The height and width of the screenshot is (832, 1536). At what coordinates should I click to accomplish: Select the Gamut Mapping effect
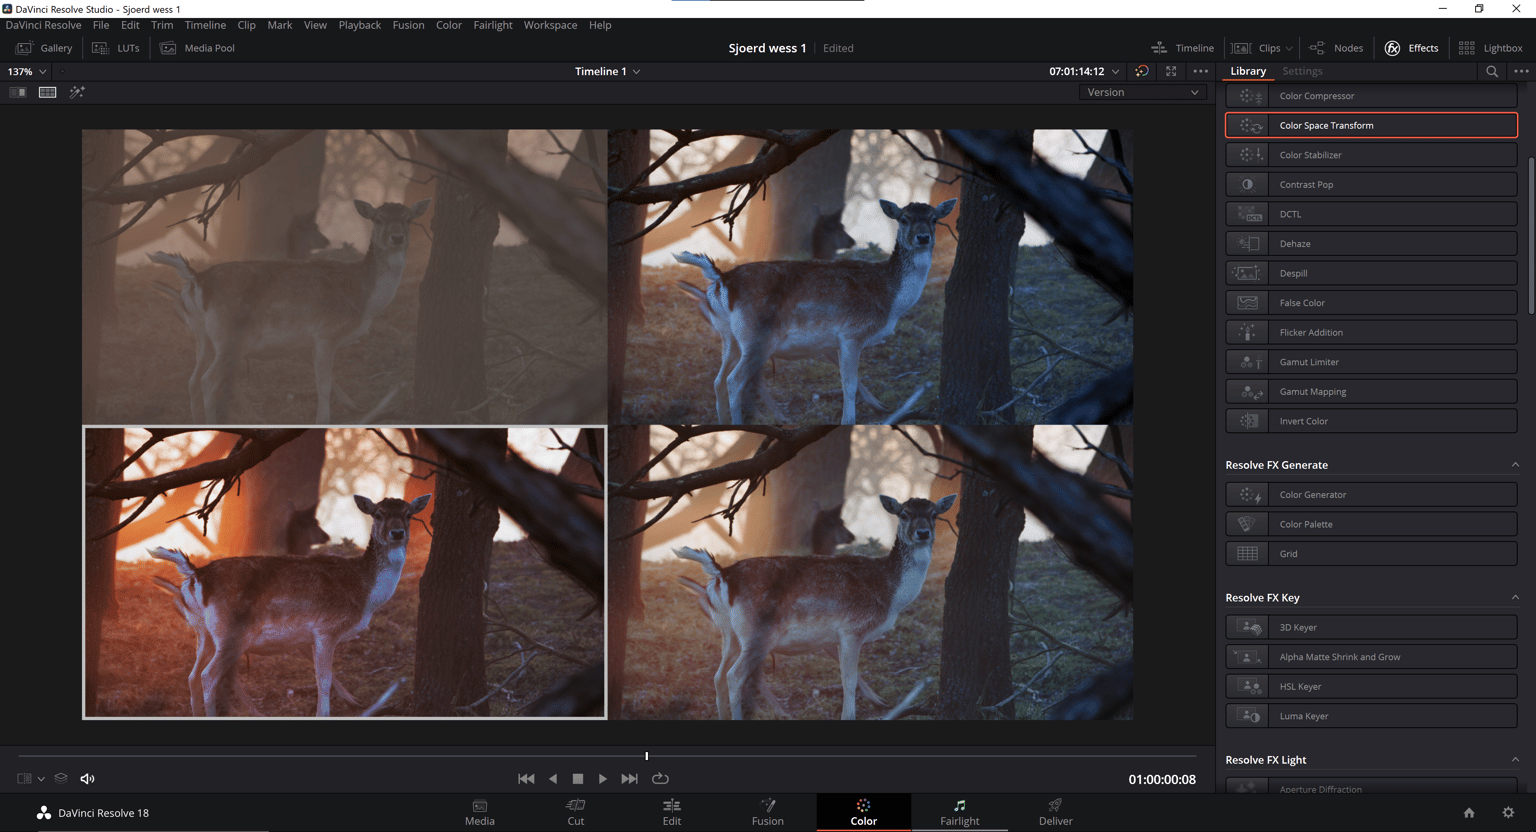tap(1371, 391)
